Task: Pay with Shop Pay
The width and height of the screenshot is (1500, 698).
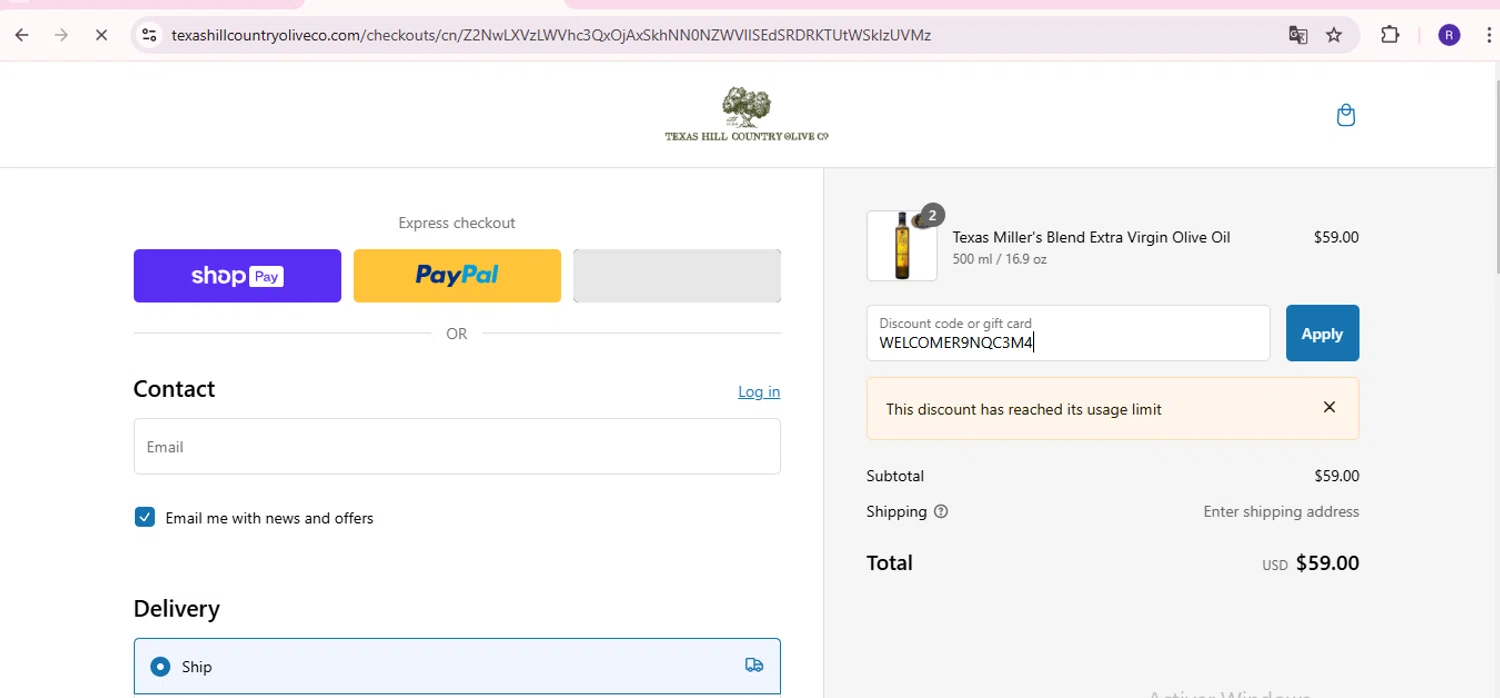Action: (x=237, y=275)
